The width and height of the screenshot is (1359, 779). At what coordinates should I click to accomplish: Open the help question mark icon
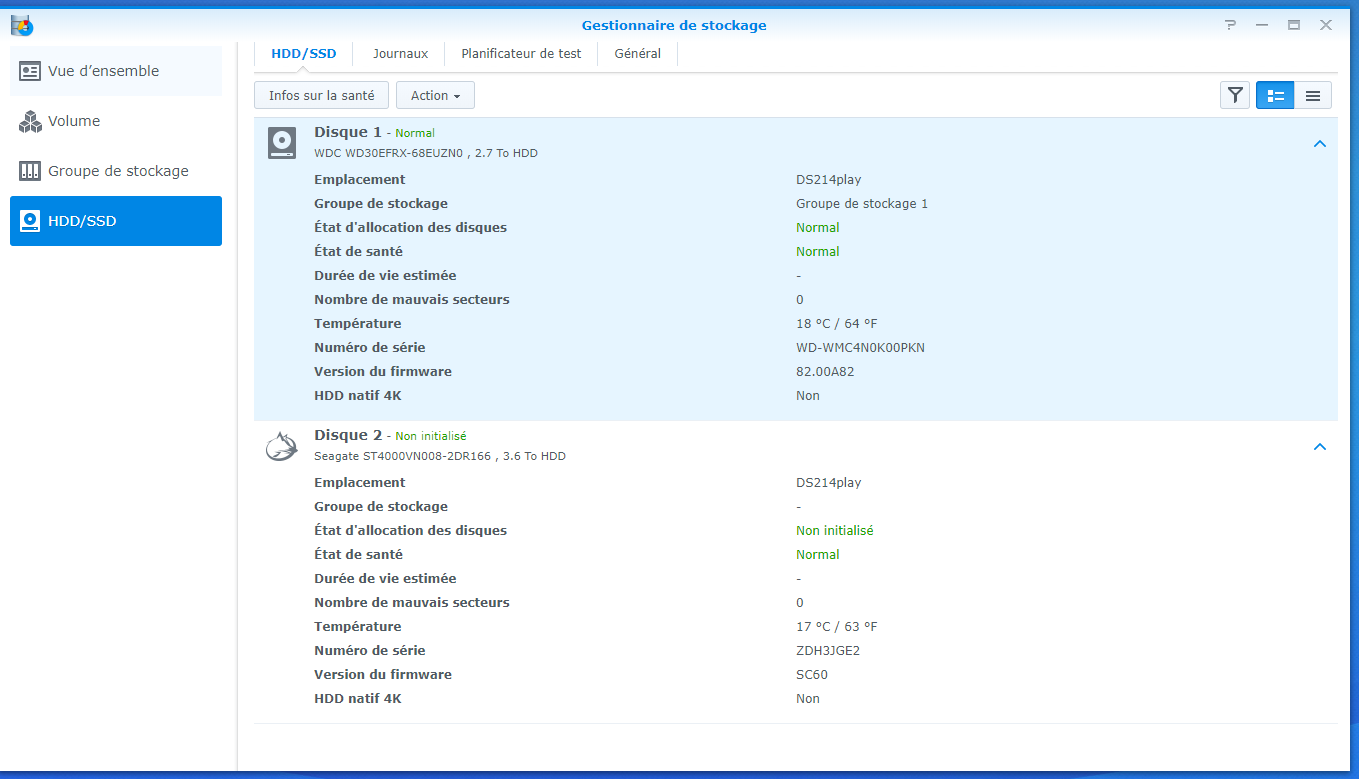(1230, 25)
